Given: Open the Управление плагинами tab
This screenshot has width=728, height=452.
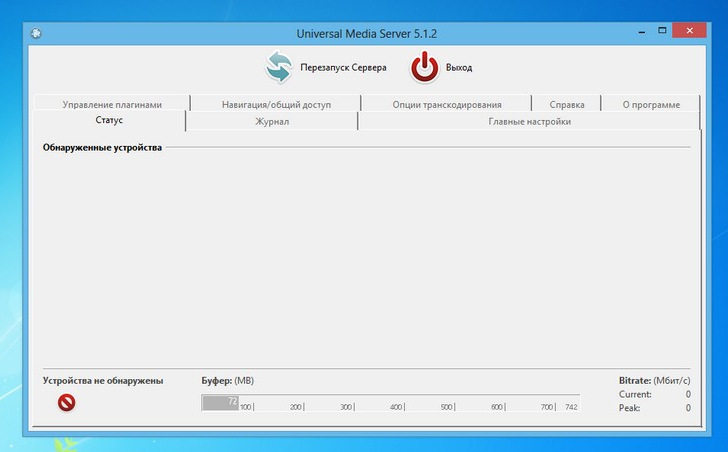Looking at the screenshot, I should tap(112, 104).
